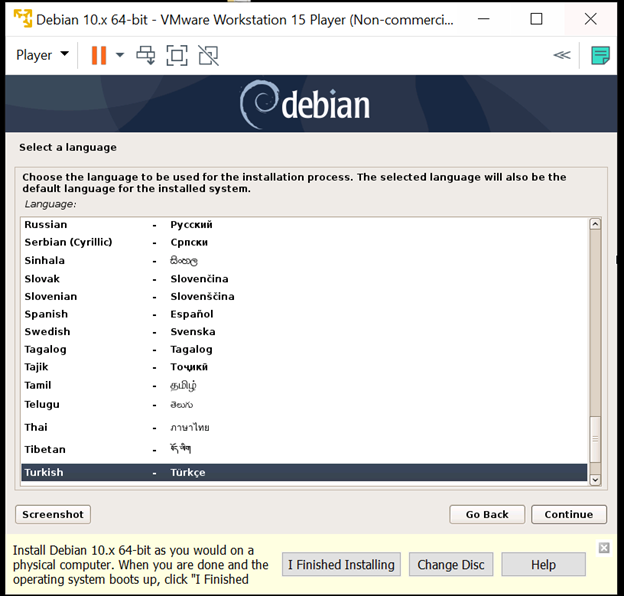Suspend the VM with the pause icon
The width and height of the screenshot is (624, 596).
click(x=99, y=55)
